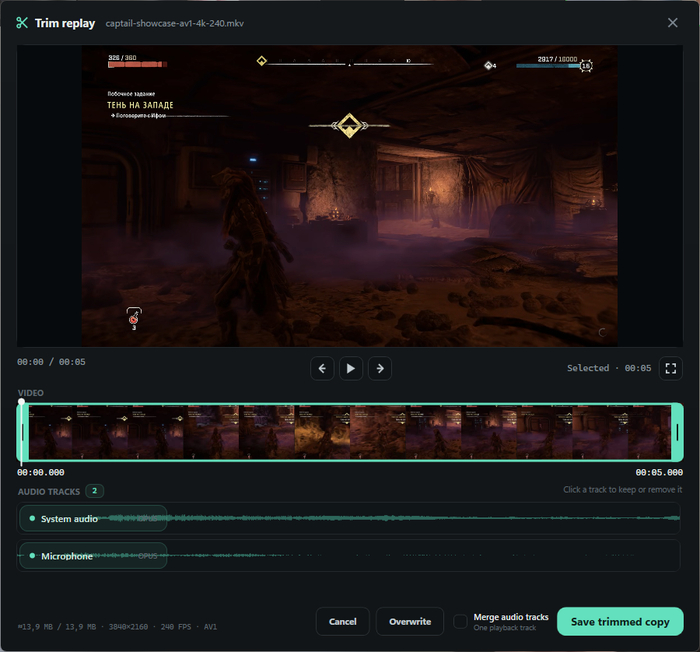Click the golden-toned thumbnail in the timeline strip

coord(322,432)
